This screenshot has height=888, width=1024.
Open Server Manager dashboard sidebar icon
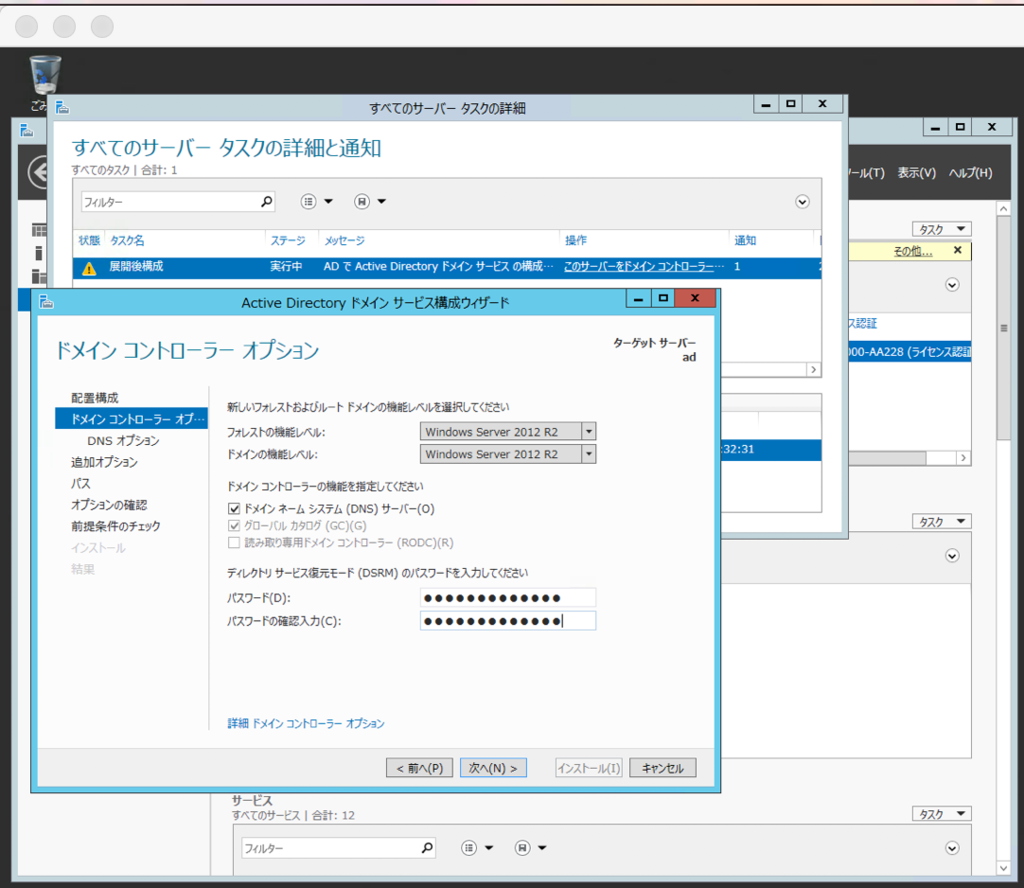tap(39, 230)
